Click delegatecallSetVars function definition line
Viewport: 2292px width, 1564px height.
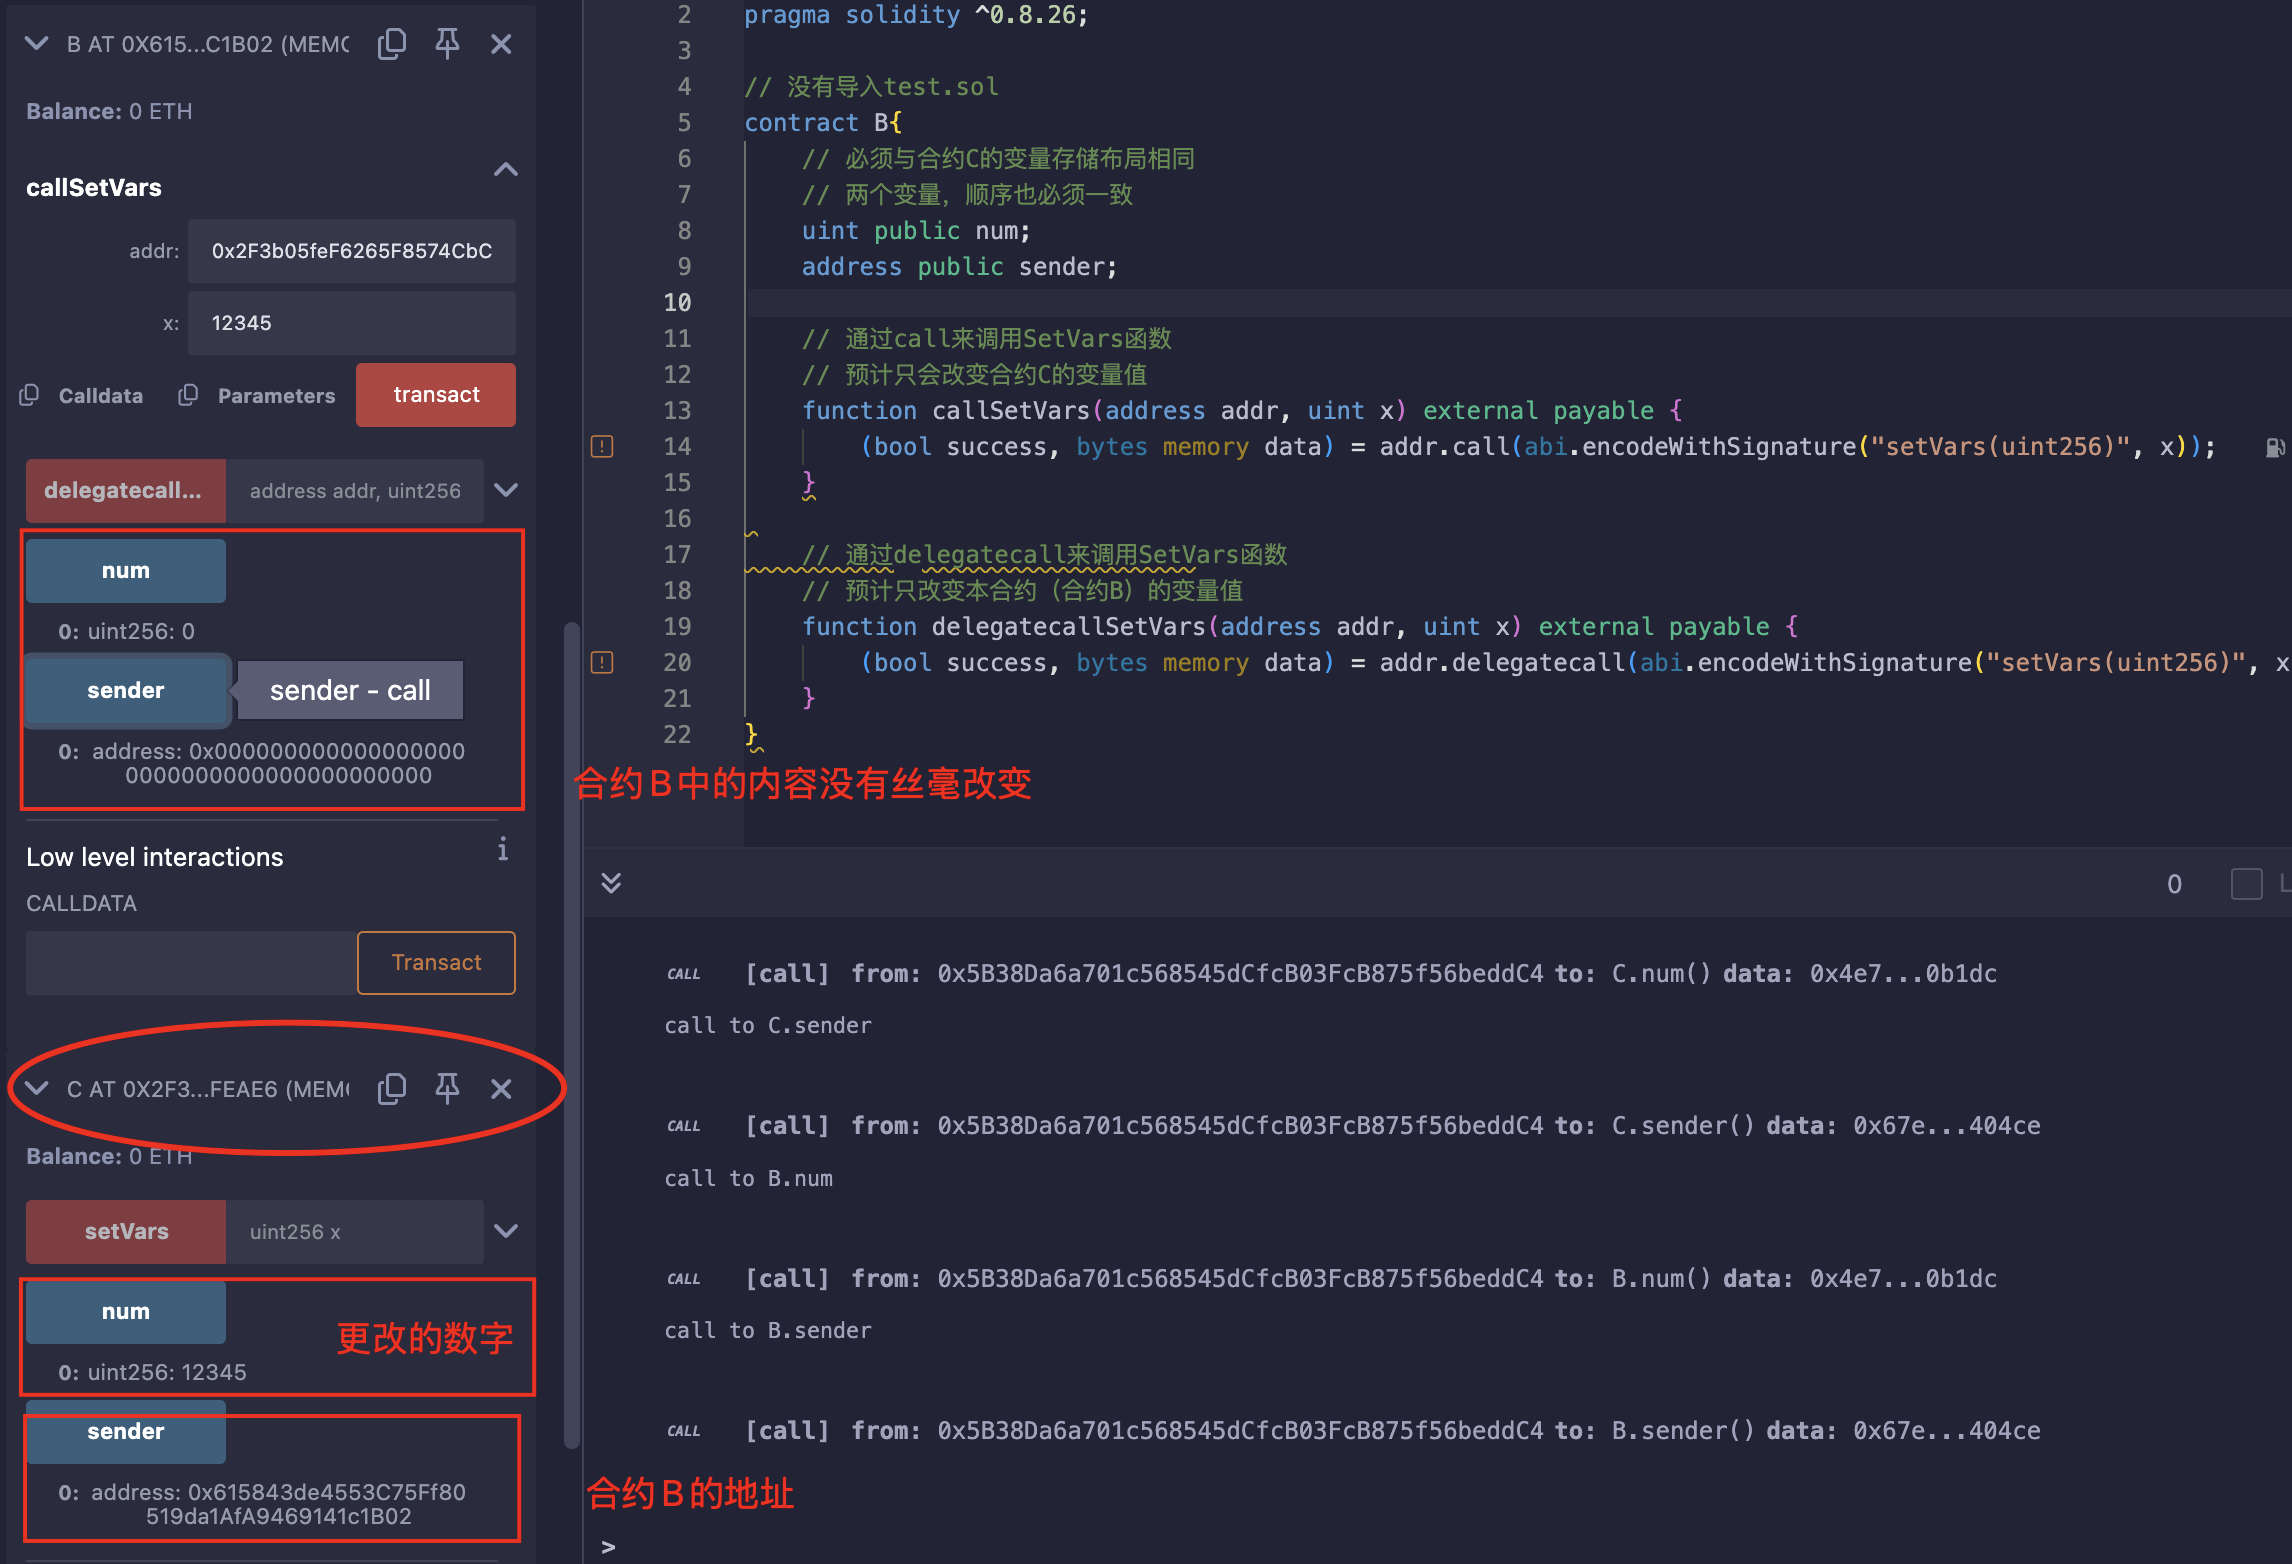tap(1300, 627)
